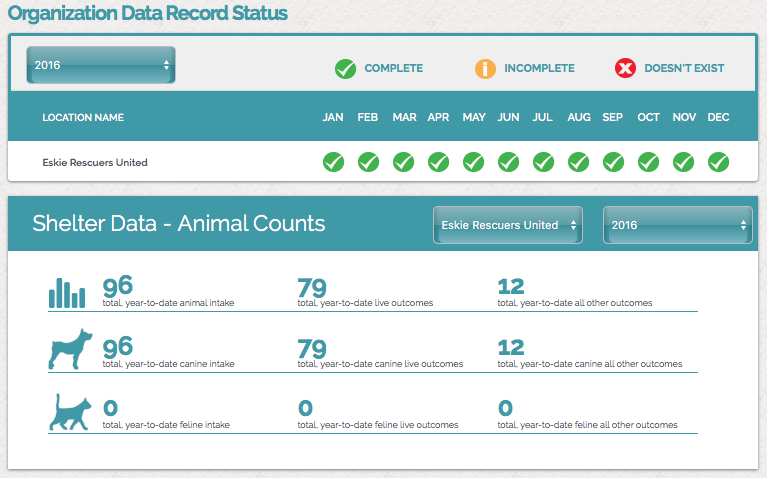Click the 96 canine intake value
Image resolution: width=767 pixels, height=478 pixels.
coord(117,347)
